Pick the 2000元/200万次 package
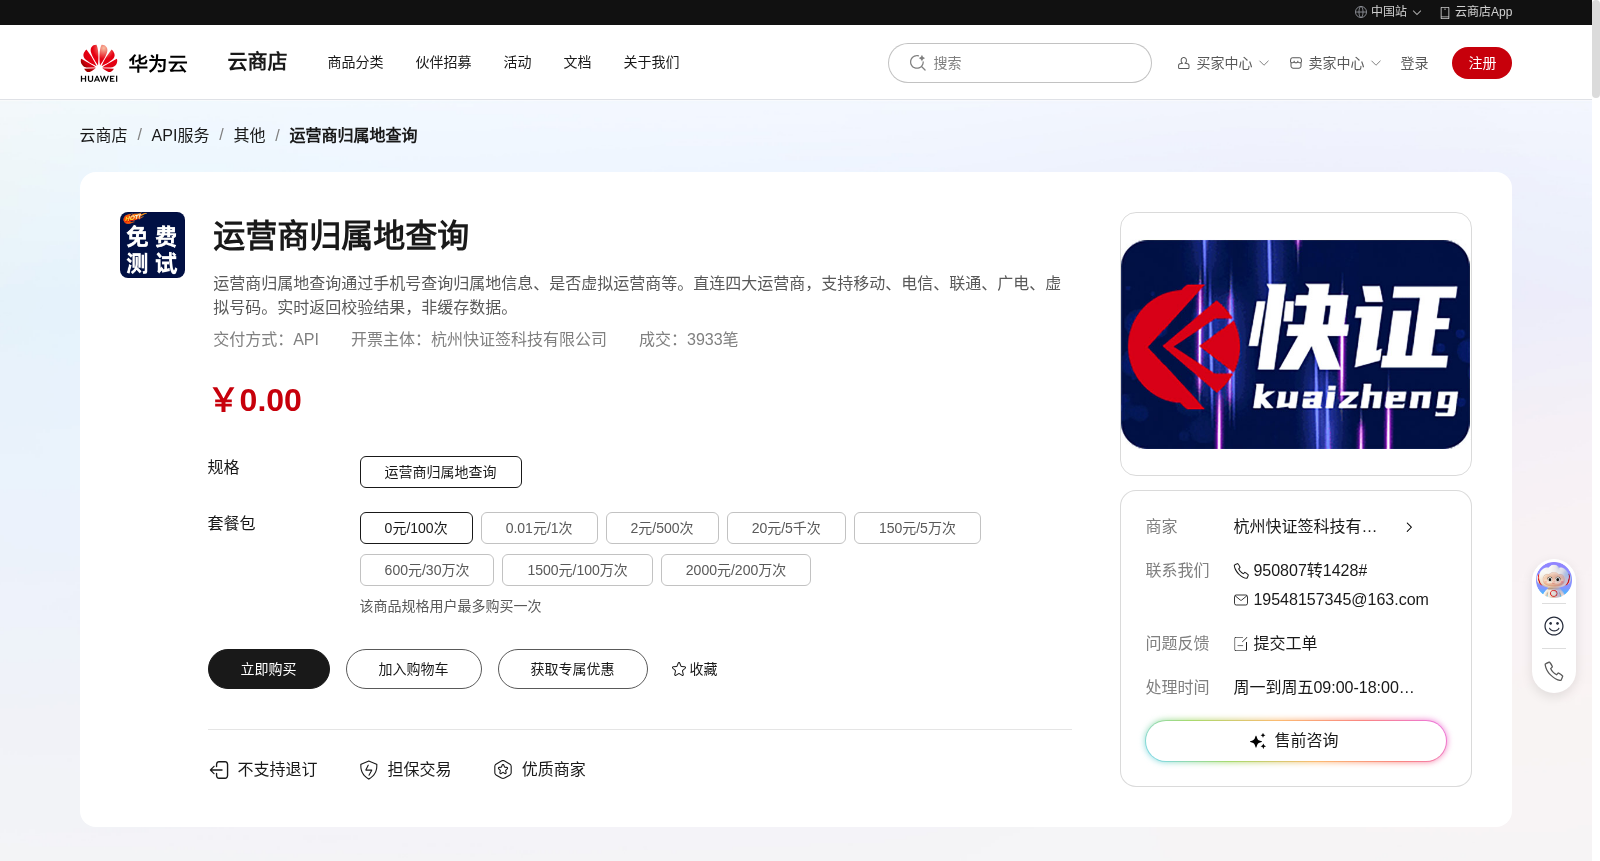The image size is (1600, 861). pyautogui.click(x=736, y=570)
